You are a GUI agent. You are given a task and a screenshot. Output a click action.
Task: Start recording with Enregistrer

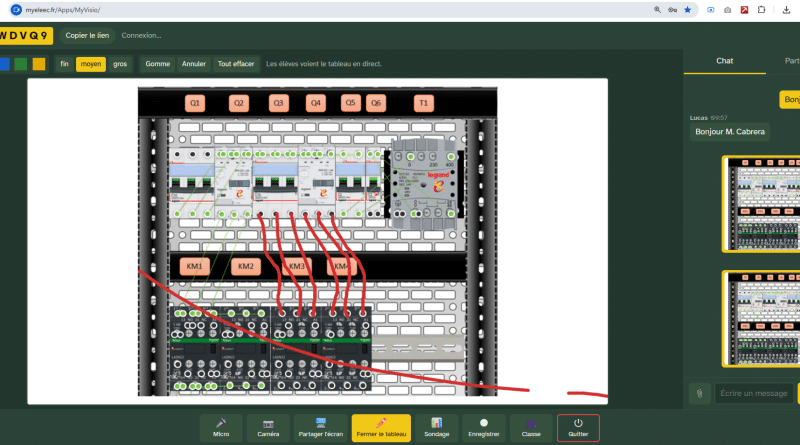484,428
